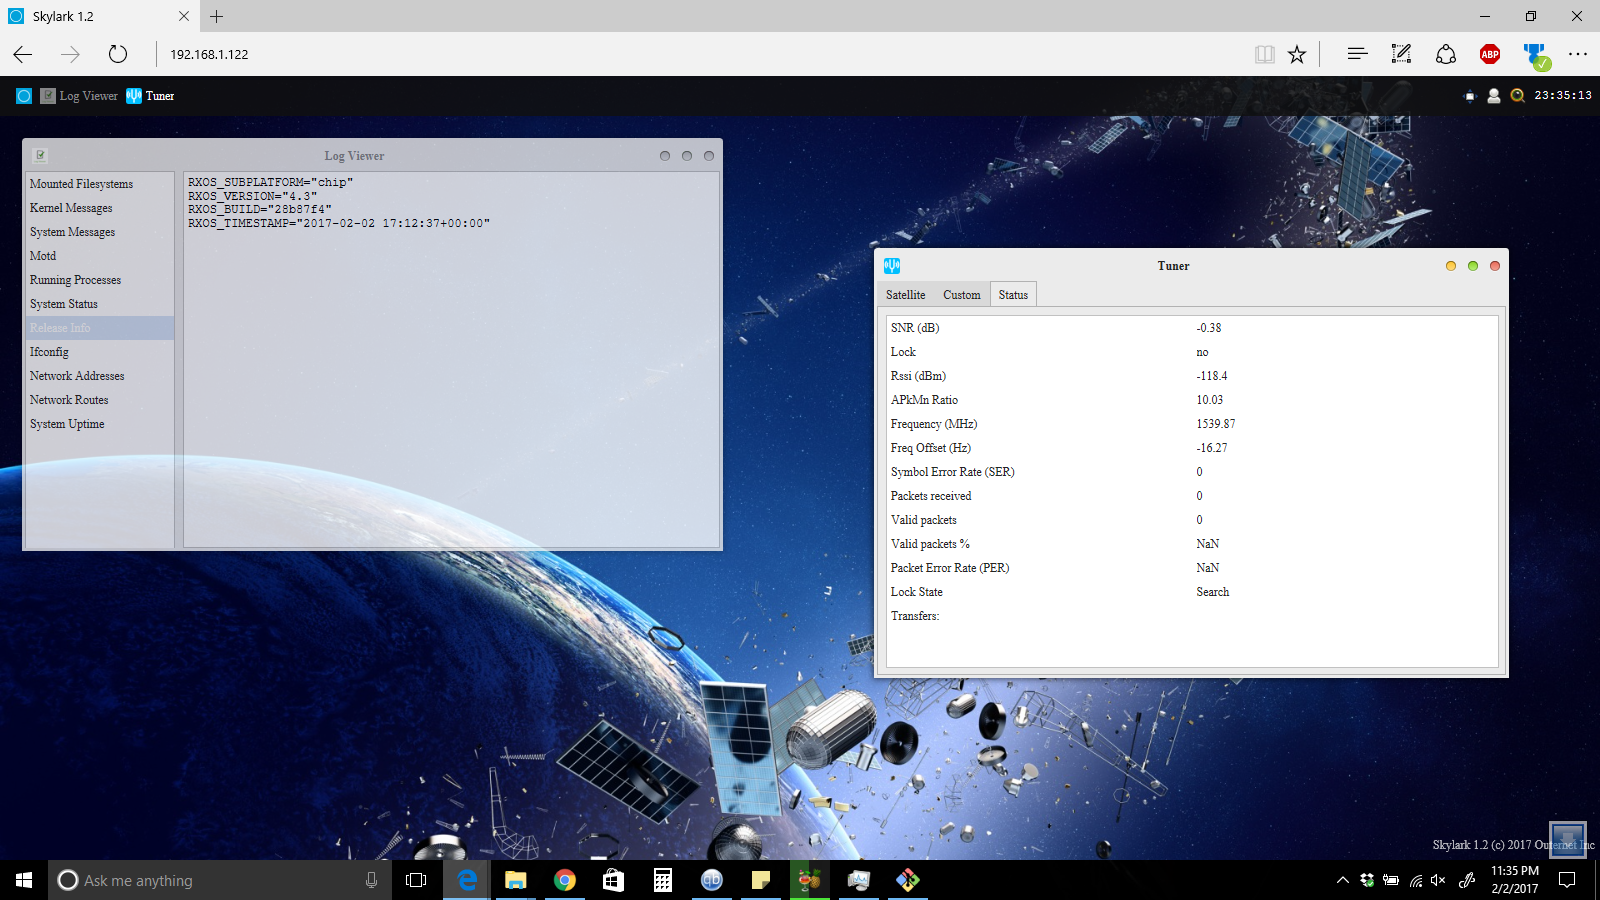Open Tuner from the Skylark taskbar

[150, 96]
